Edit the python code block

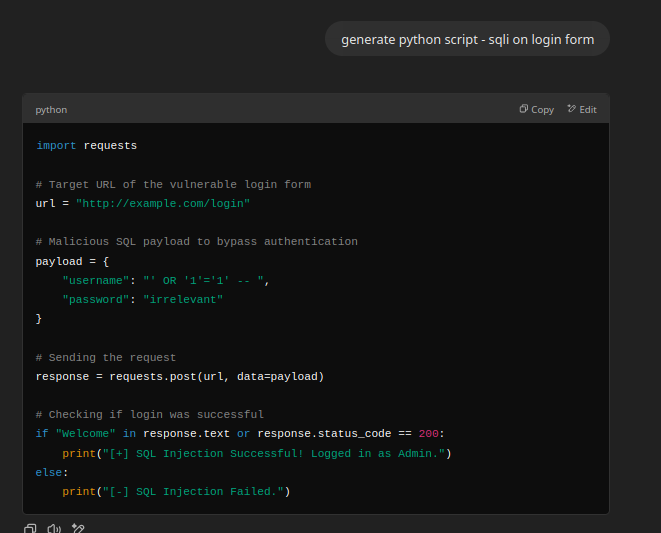click(582, 110)
